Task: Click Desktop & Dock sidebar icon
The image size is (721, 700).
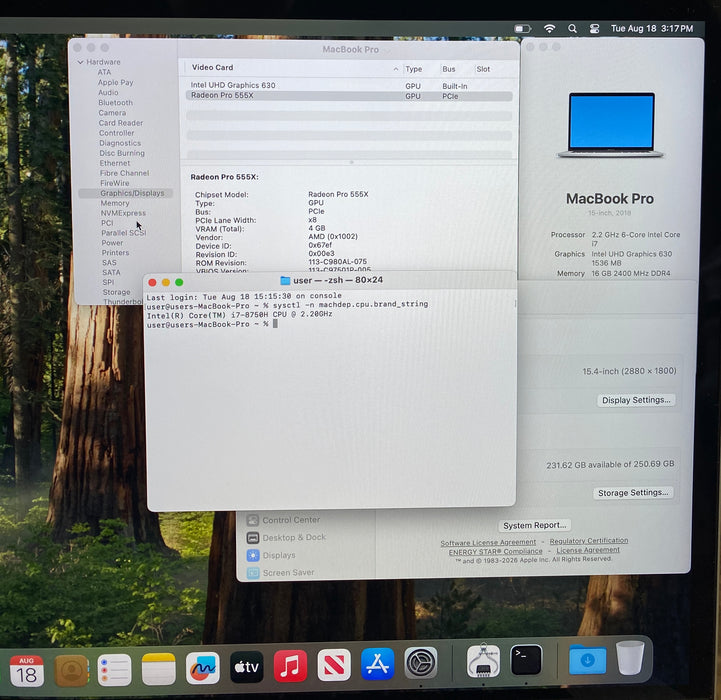Action: click(x=252, y=538)
